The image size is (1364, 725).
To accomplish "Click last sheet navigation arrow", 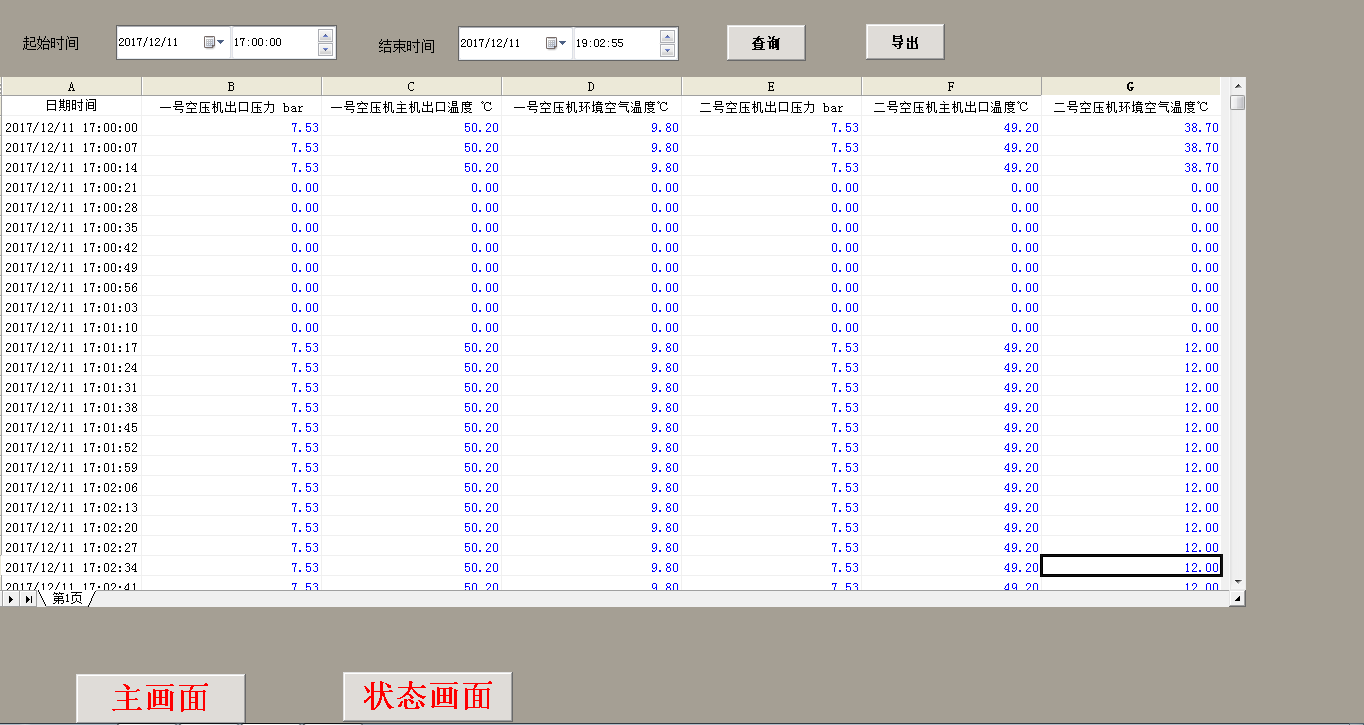I will coord(28,598).
